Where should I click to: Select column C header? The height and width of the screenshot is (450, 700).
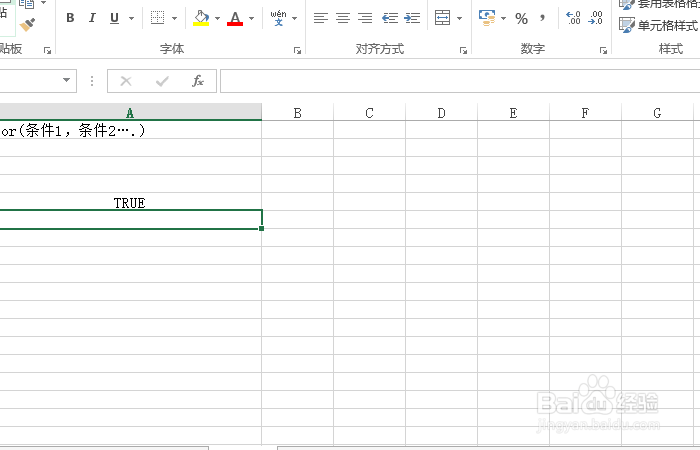click(369, 113)
